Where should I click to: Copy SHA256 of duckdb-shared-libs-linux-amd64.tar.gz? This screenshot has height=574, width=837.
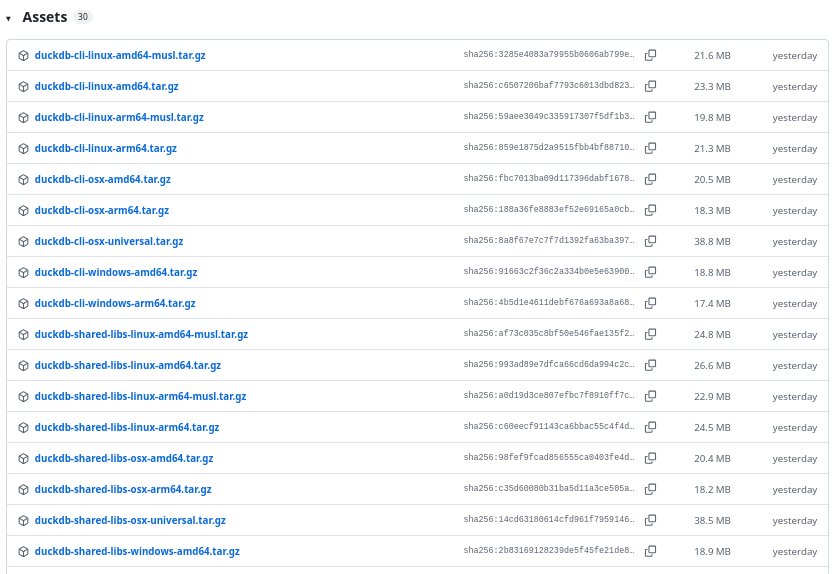650,365
